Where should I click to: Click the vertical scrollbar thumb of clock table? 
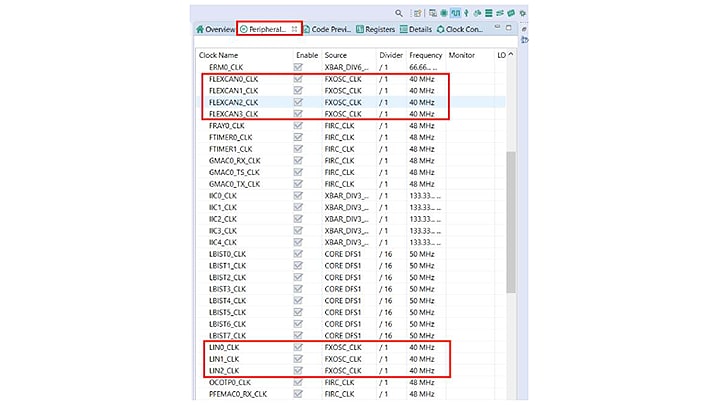[x=511, y=220]
